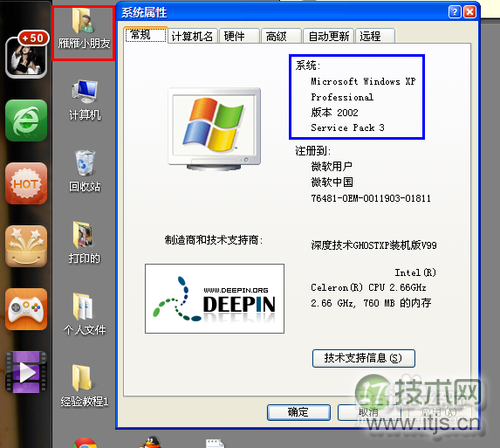Image resolution: width=500 pixels, height=448 pixels.
Task: Open the purple video player dock icon
Action: (26, 372)
